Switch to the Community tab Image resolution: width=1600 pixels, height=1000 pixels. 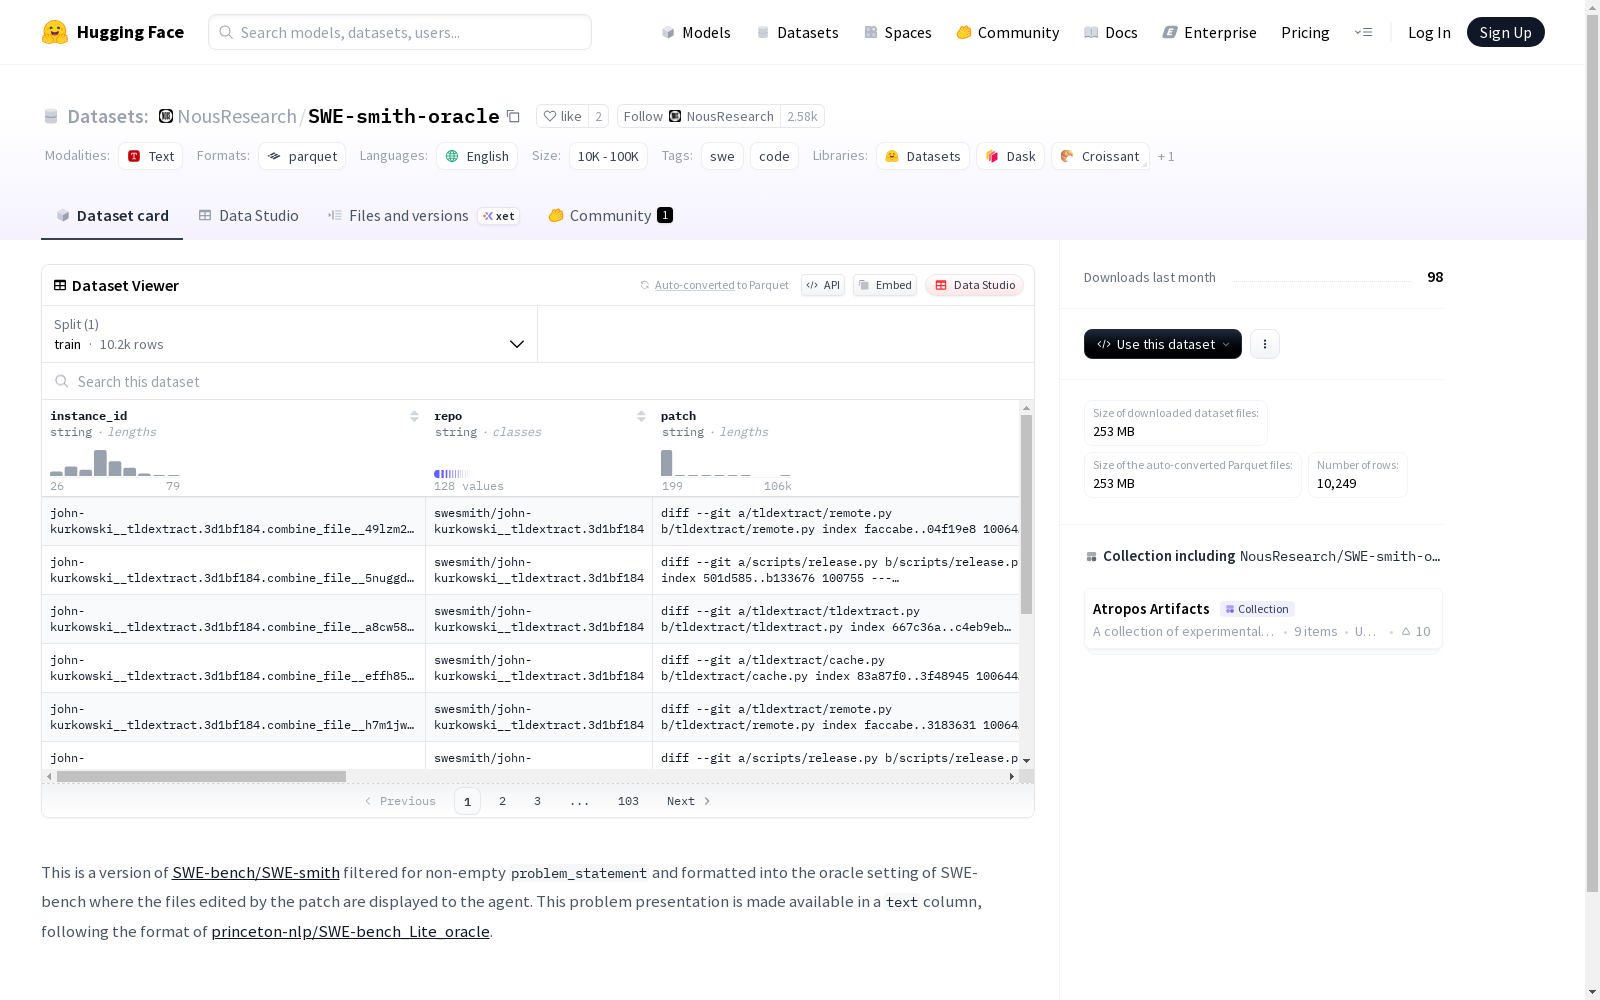(611, 216)
